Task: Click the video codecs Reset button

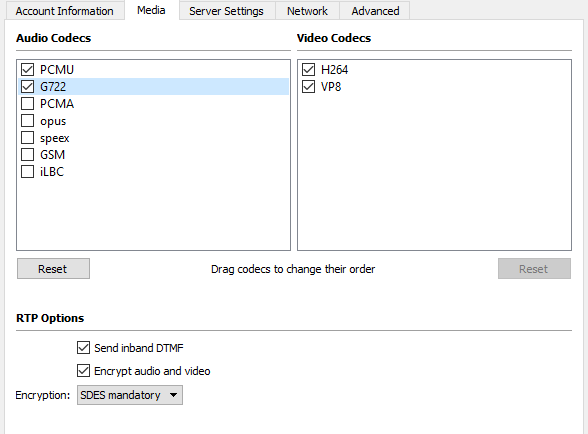Action: tap(534, 269)
